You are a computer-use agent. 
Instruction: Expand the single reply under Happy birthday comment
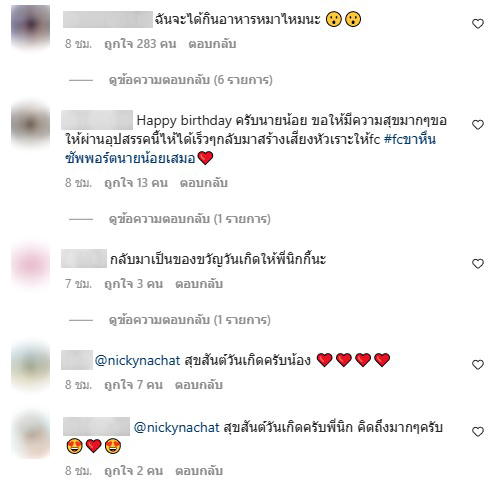(190, 219)
